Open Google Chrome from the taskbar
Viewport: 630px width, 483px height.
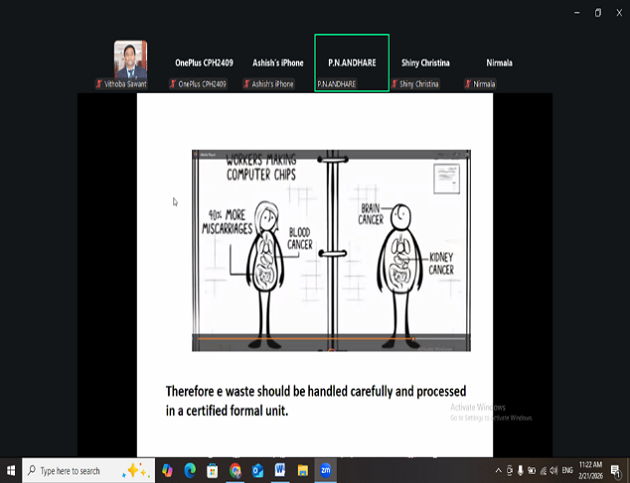(235, 470)
